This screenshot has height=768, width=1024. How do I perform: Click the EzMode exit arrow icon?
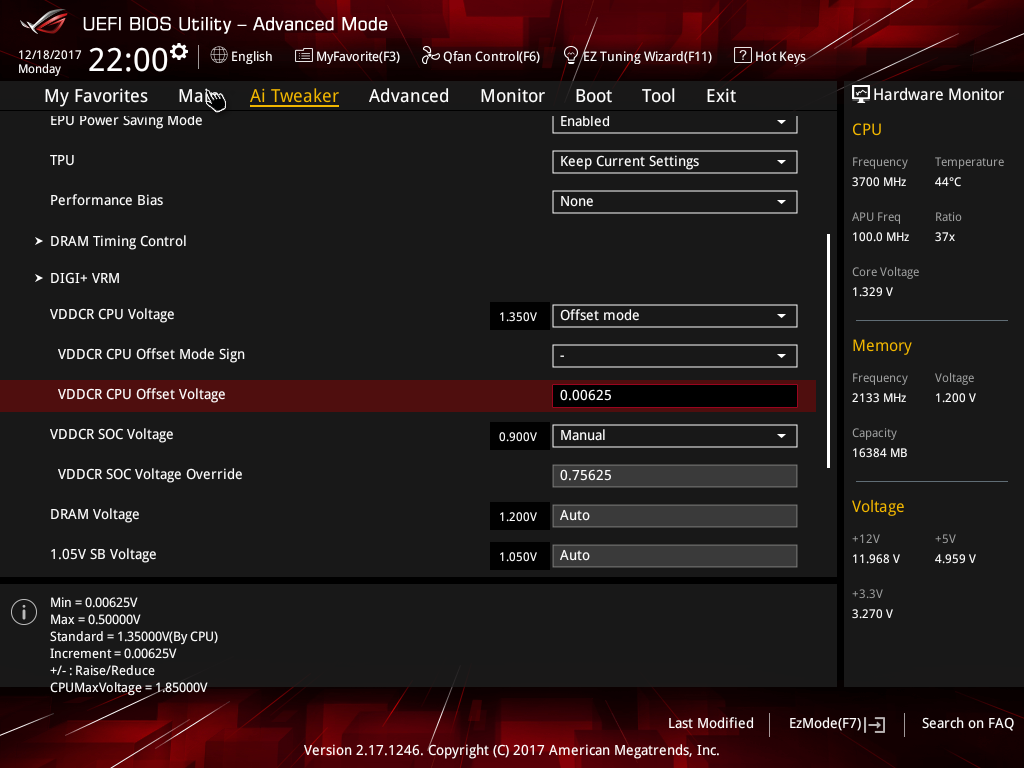click(876, 724)
